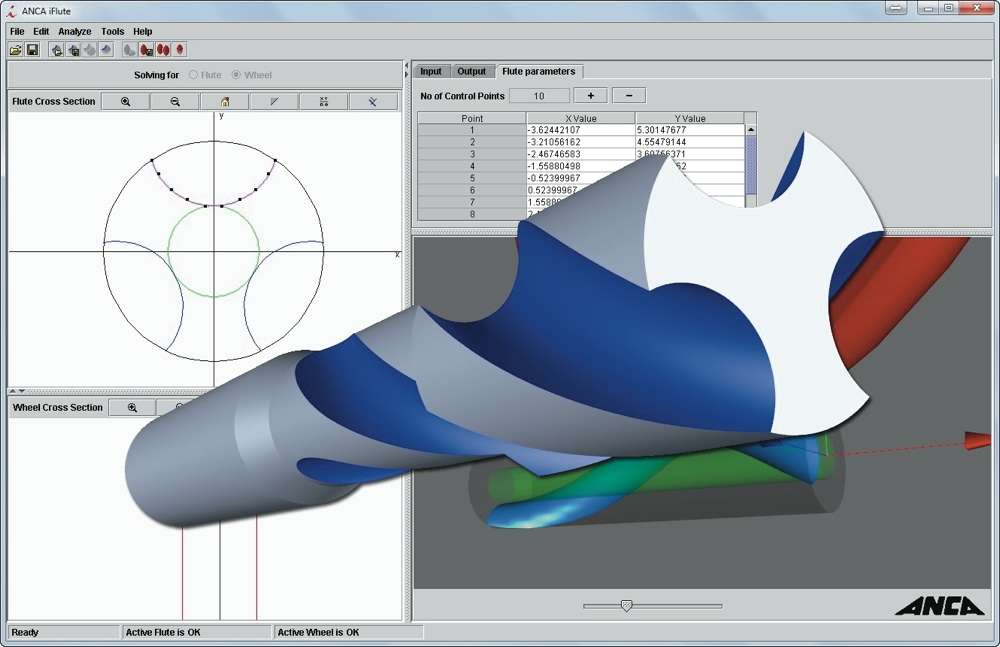Click the faded gray flute toolbar icon
The height and width of the screenshot is (647, 1000).
[x=90, y=50]
